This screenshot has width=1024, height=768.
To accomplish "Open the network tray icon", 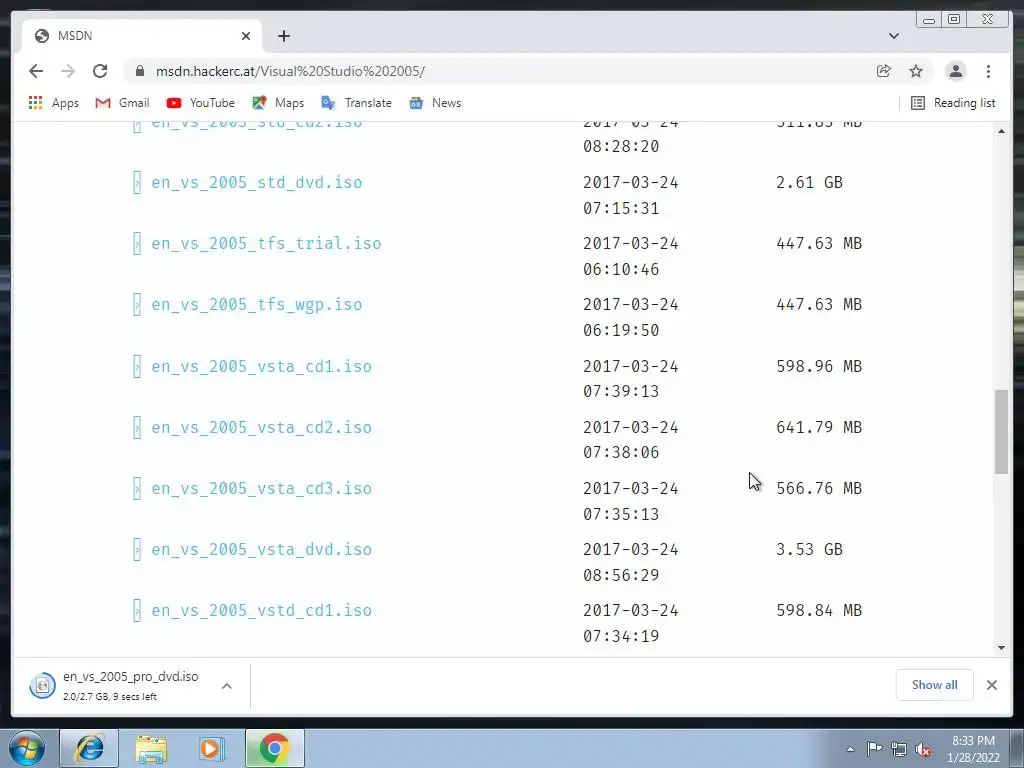I will tap(899, 749).
